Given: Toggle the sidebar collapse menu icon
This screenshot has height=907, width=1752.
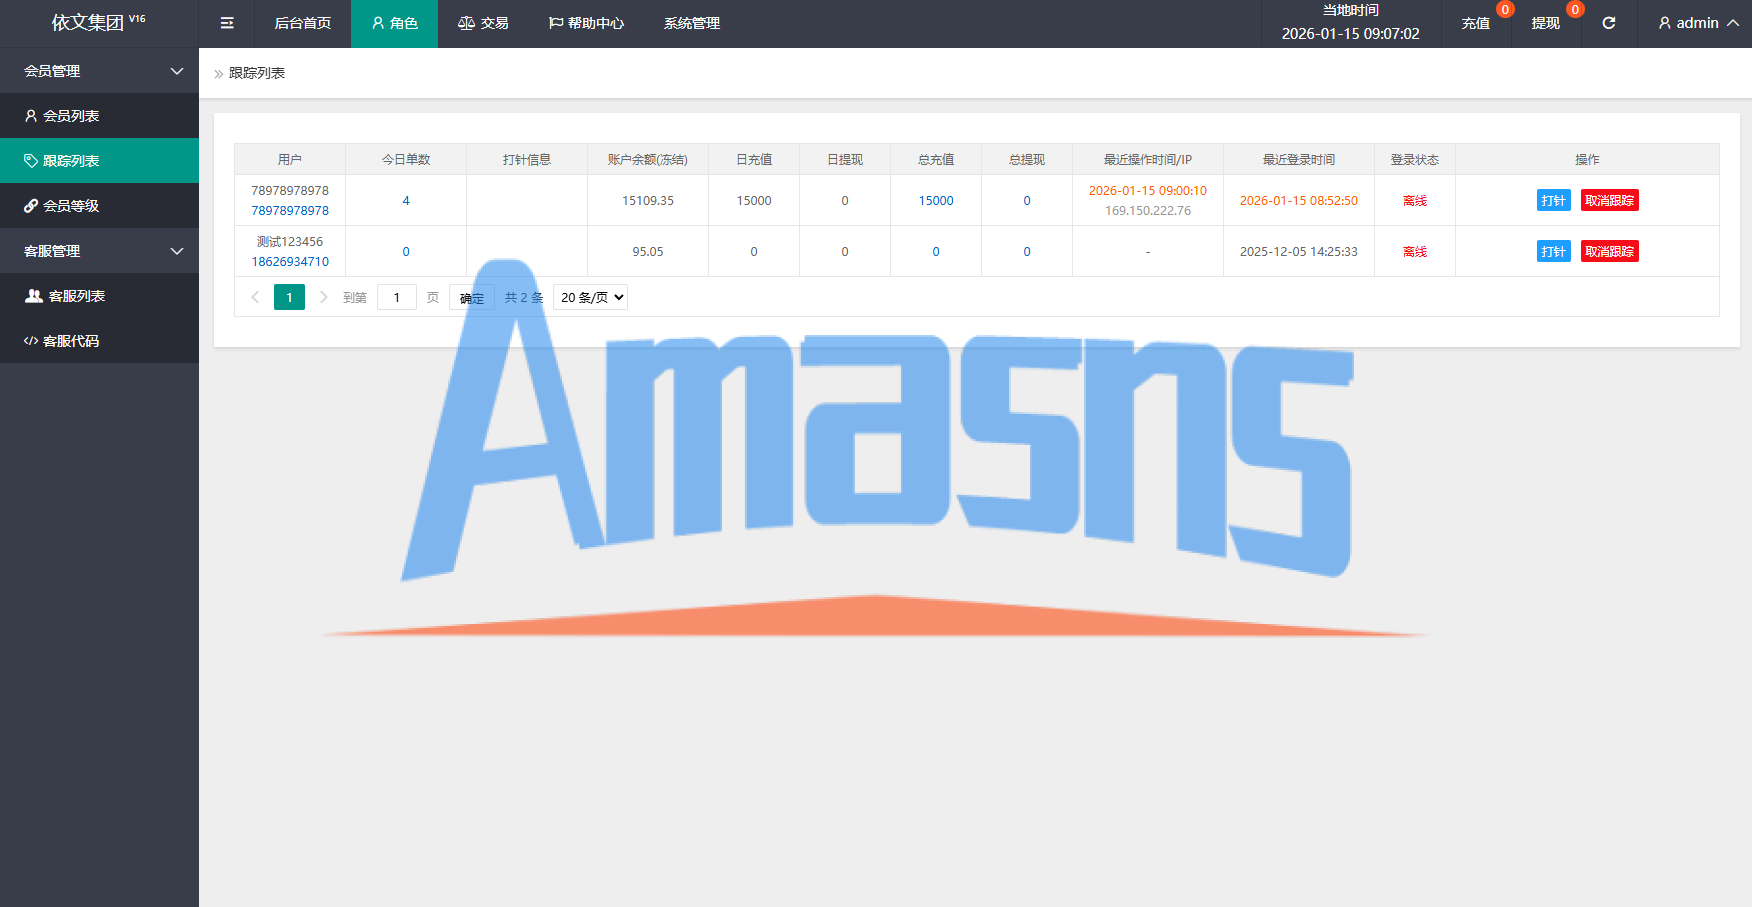Looking at the screenshot, I should coord(227,23).
